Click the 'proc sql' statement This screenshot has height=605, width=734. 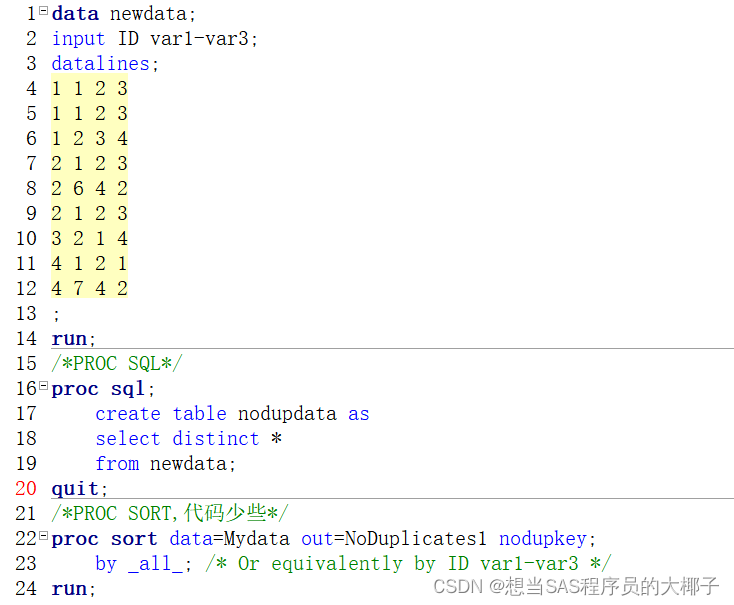click(103, 389)
